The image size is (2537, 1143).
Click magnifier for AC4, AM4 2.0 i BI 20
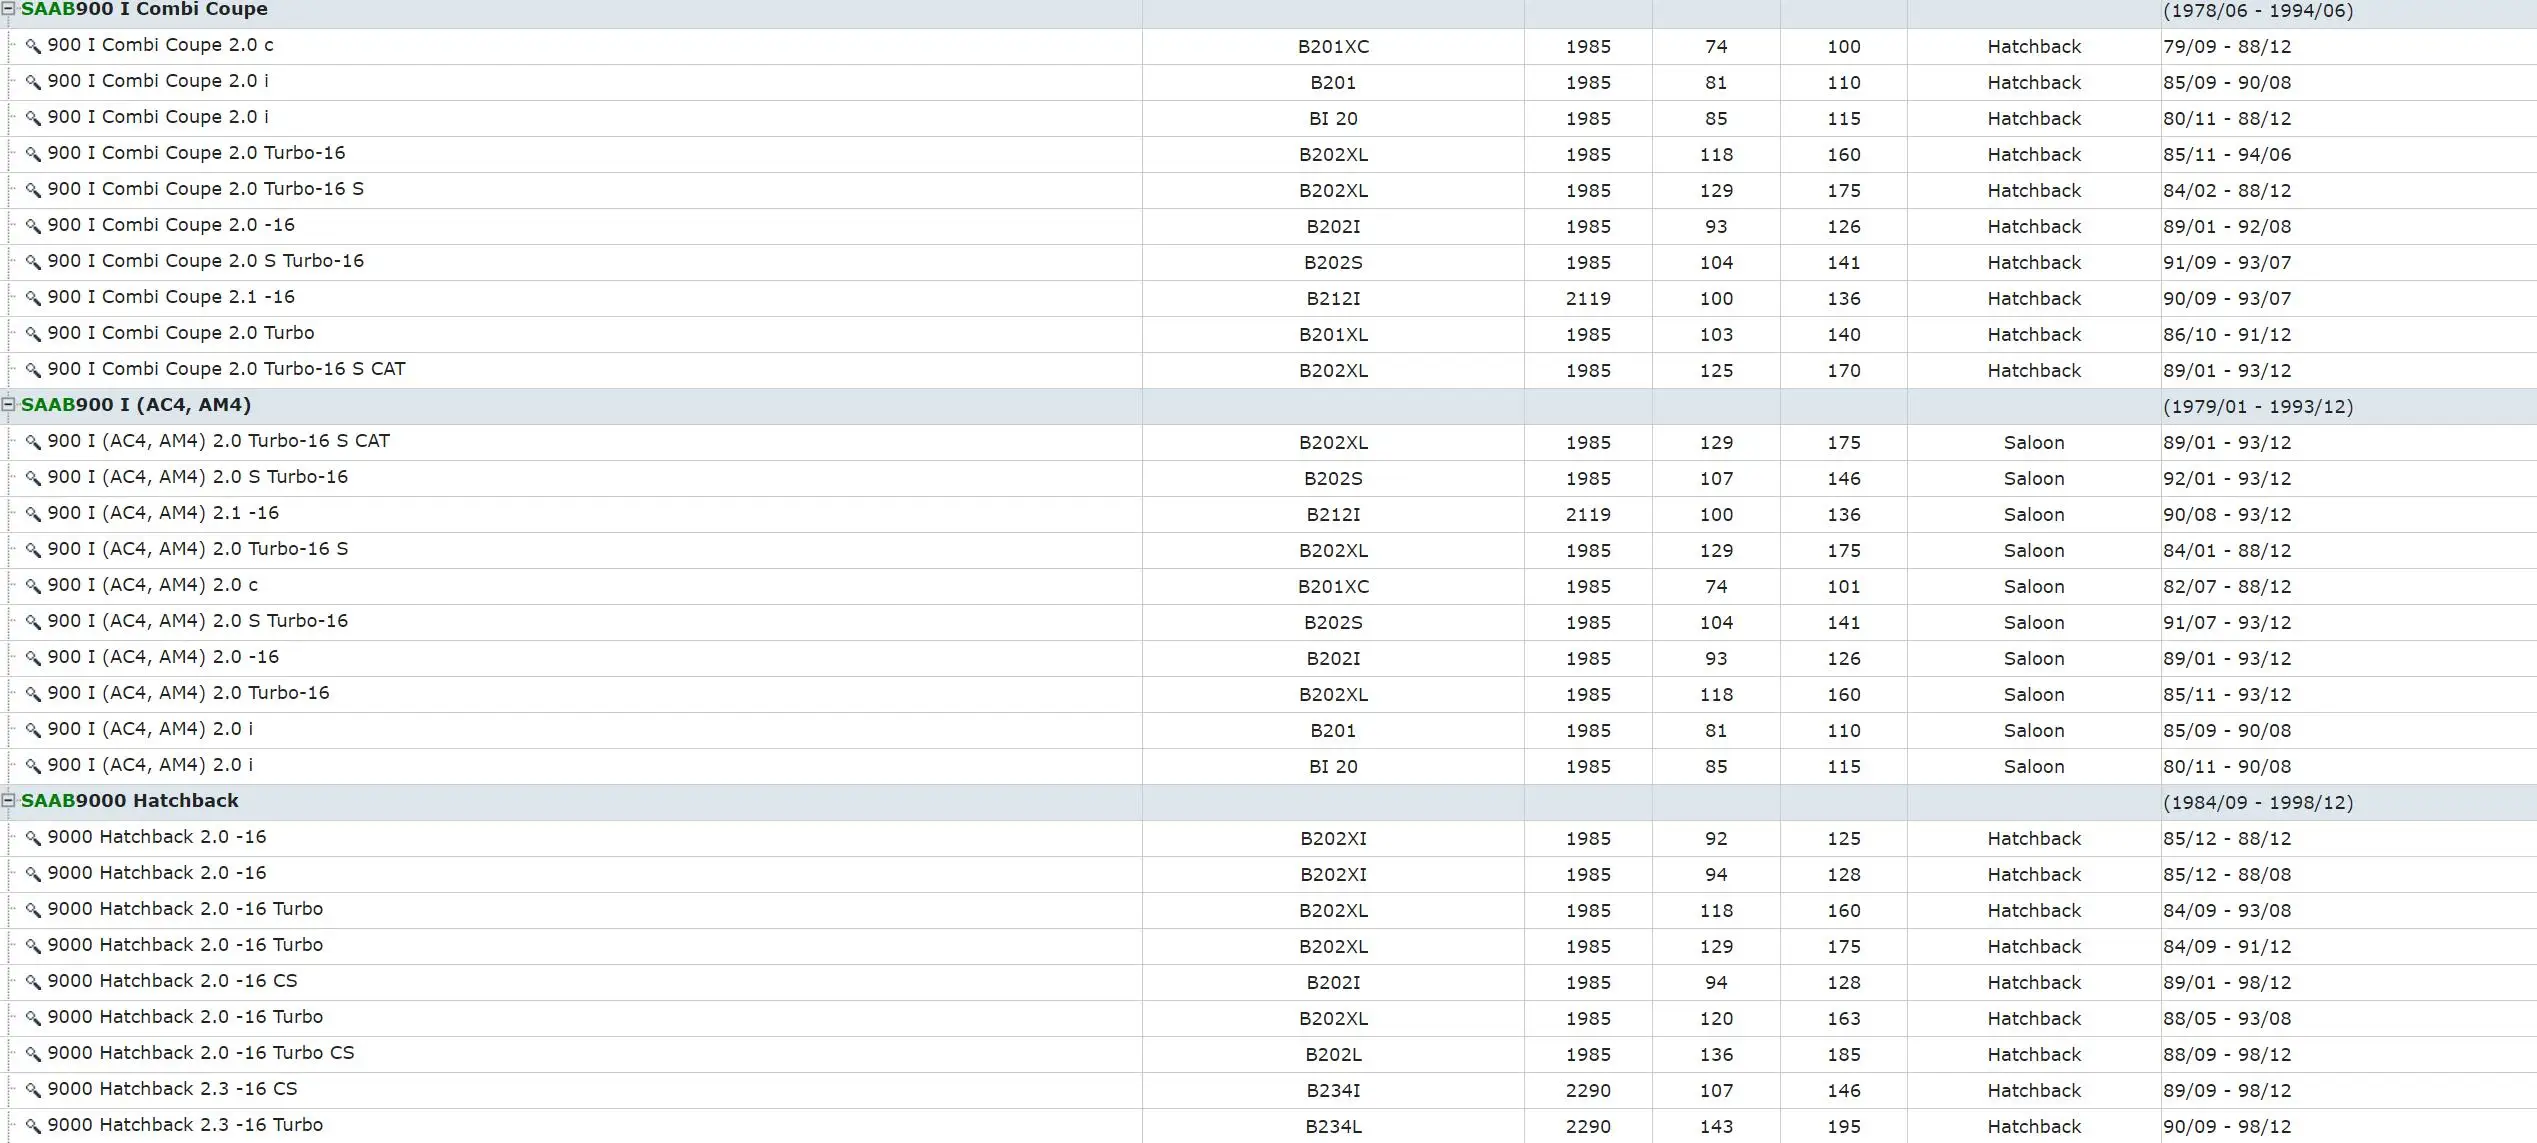point(33,767)
